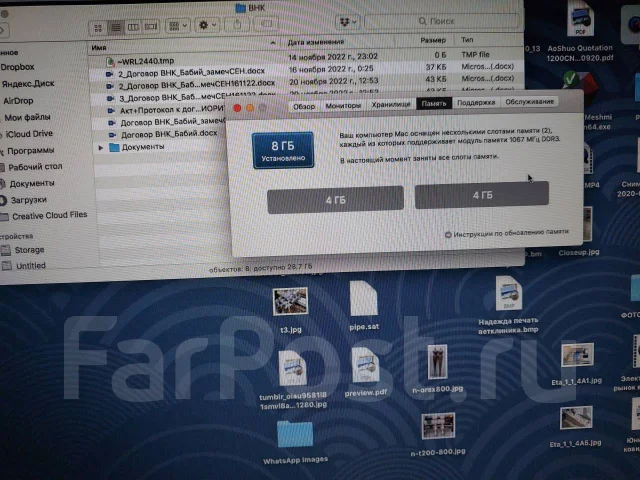Open the Dropbox toolbar dropdown
Image resolution: width=640 pixels, height=480 pixels.
[x=348, y=22]
